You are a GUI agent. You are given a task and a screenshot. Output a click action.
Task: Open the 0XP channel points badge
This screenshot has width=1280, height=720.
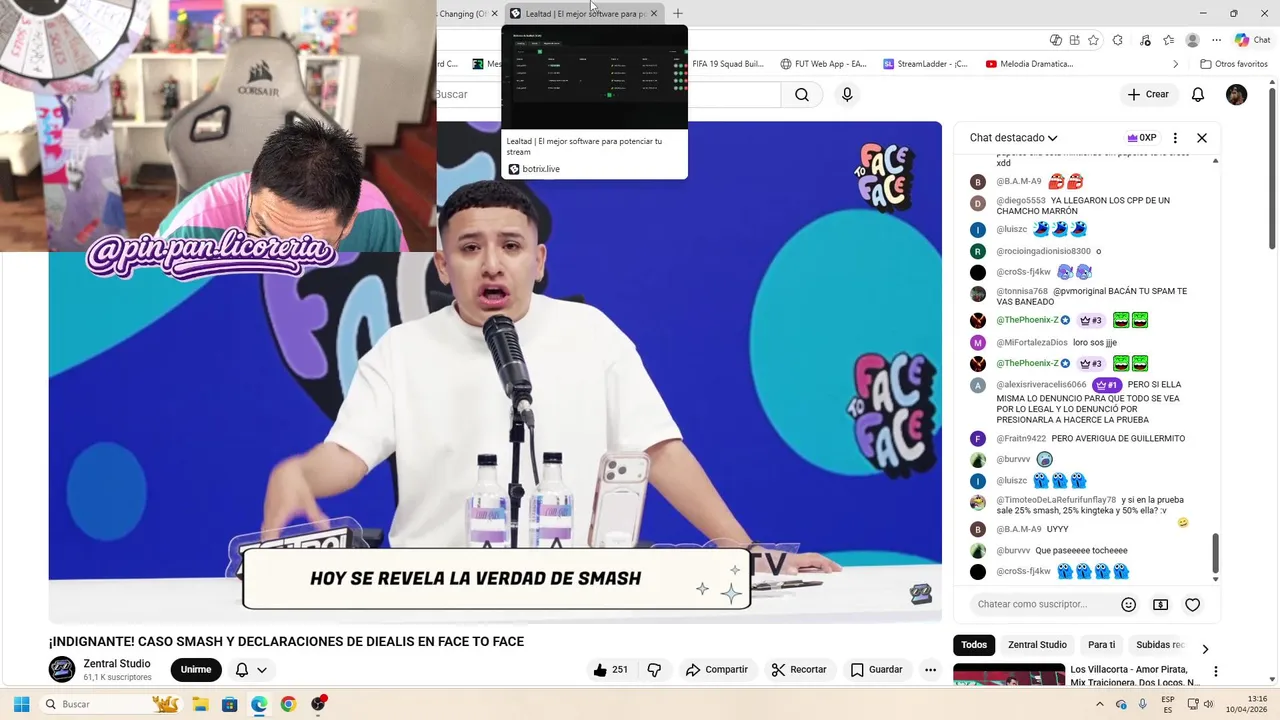tap(1141, 138)
